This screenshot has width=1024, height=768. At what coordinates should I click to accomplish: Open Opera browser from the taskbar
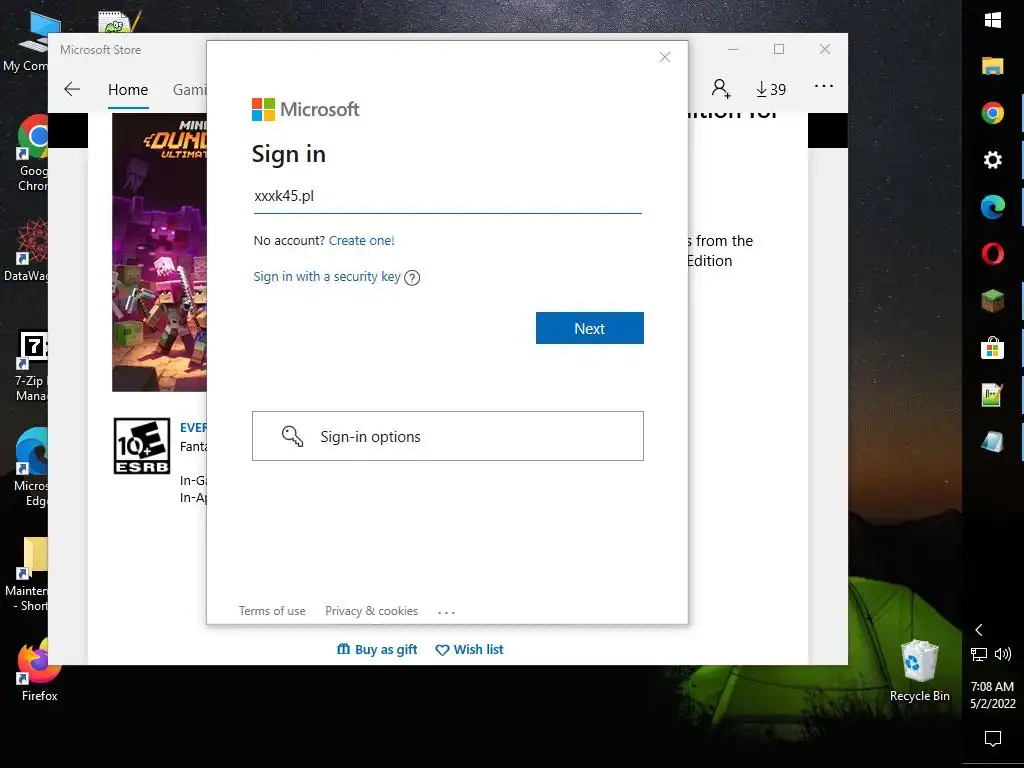tap(993, 253)
